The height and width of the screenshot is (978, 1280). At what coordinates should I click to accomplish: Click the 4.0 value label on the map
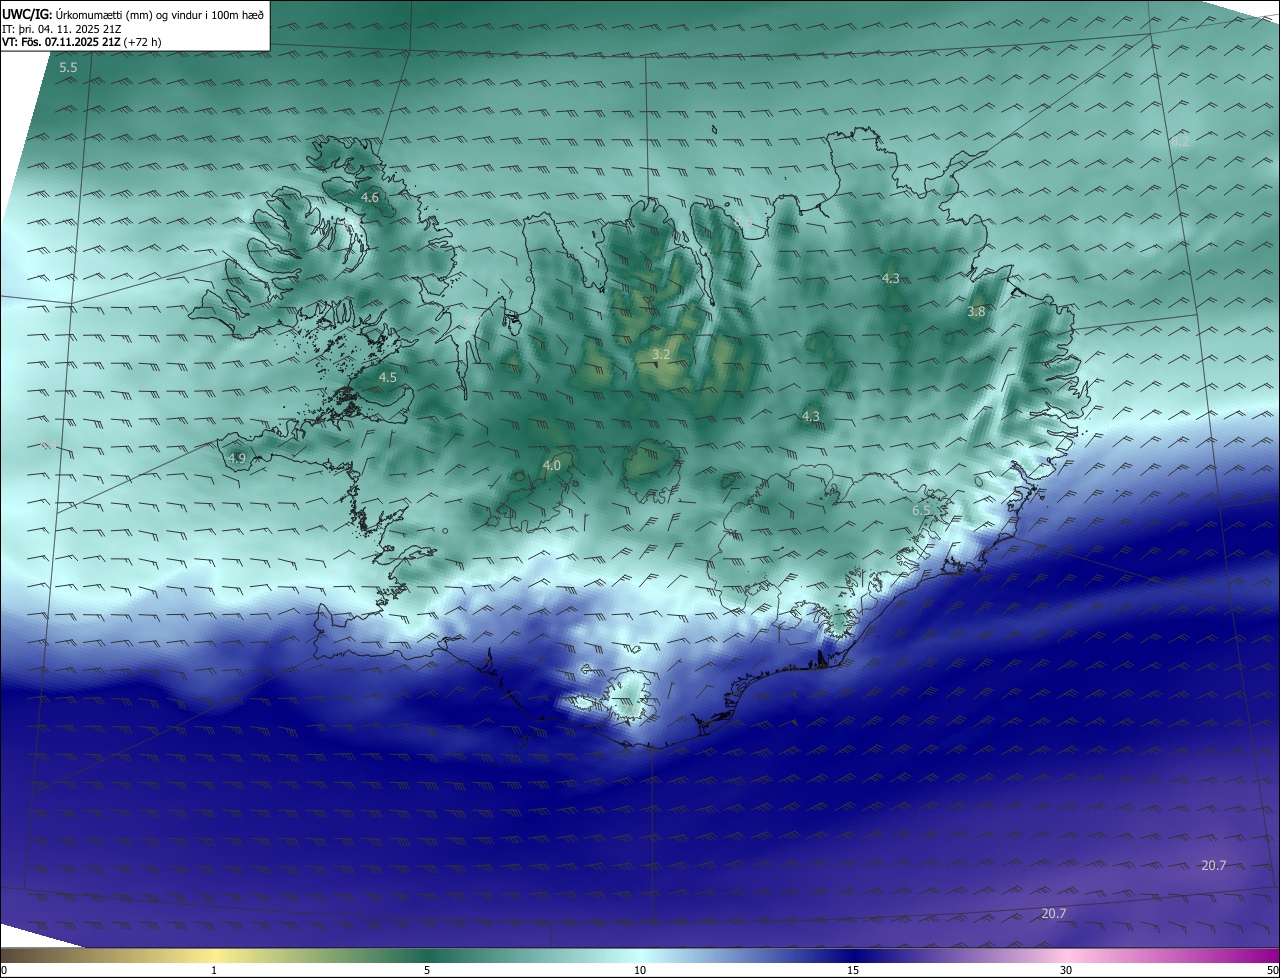551,465
